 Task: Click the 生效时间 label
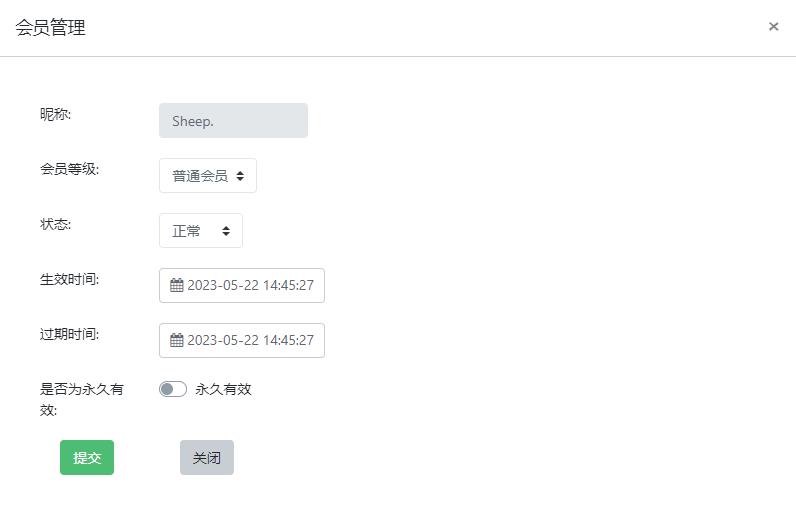(x=69, y=279)
